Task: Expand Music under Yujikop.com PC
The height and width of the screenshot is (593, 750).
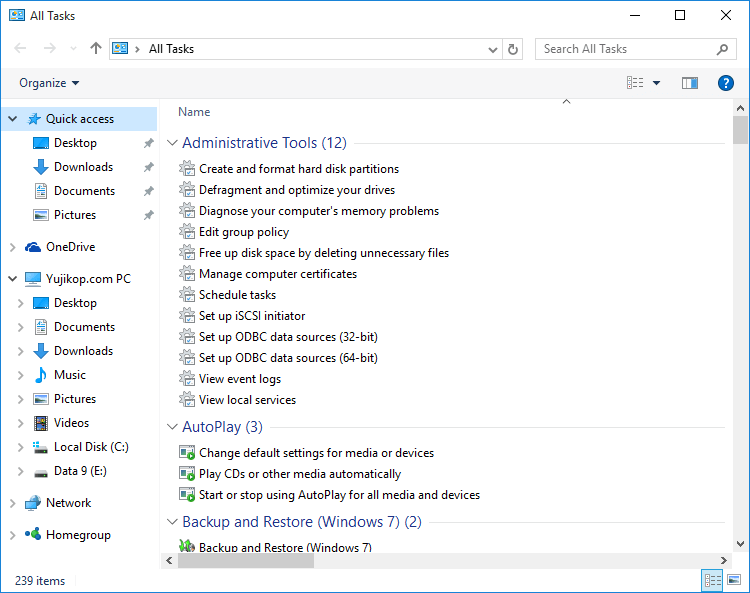Action: [21, 375]
